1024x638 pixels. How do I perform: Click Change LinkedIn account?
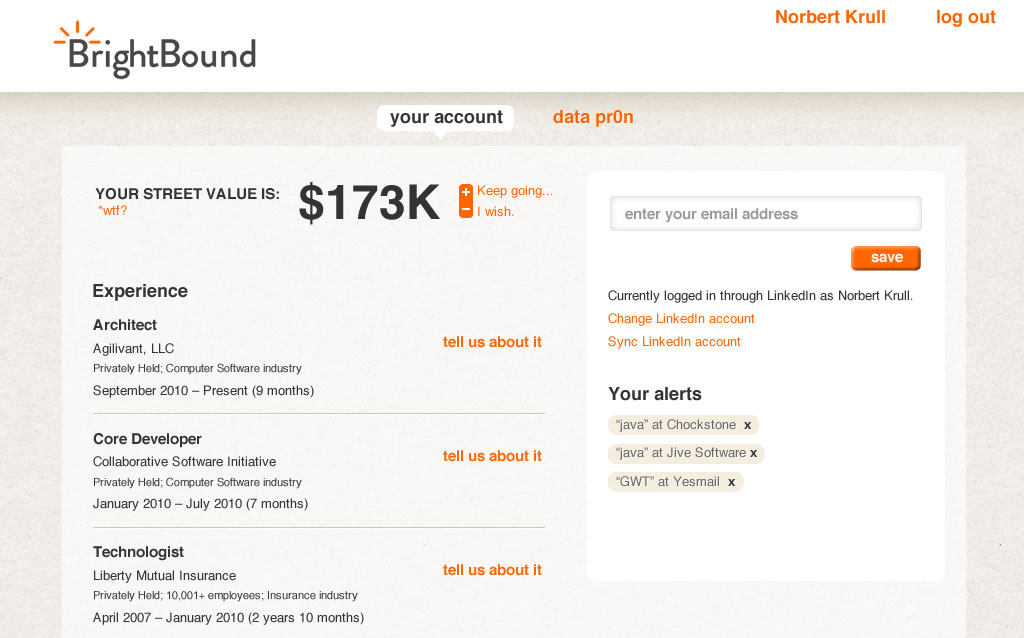pyautogui.click(x=681, y=319)
